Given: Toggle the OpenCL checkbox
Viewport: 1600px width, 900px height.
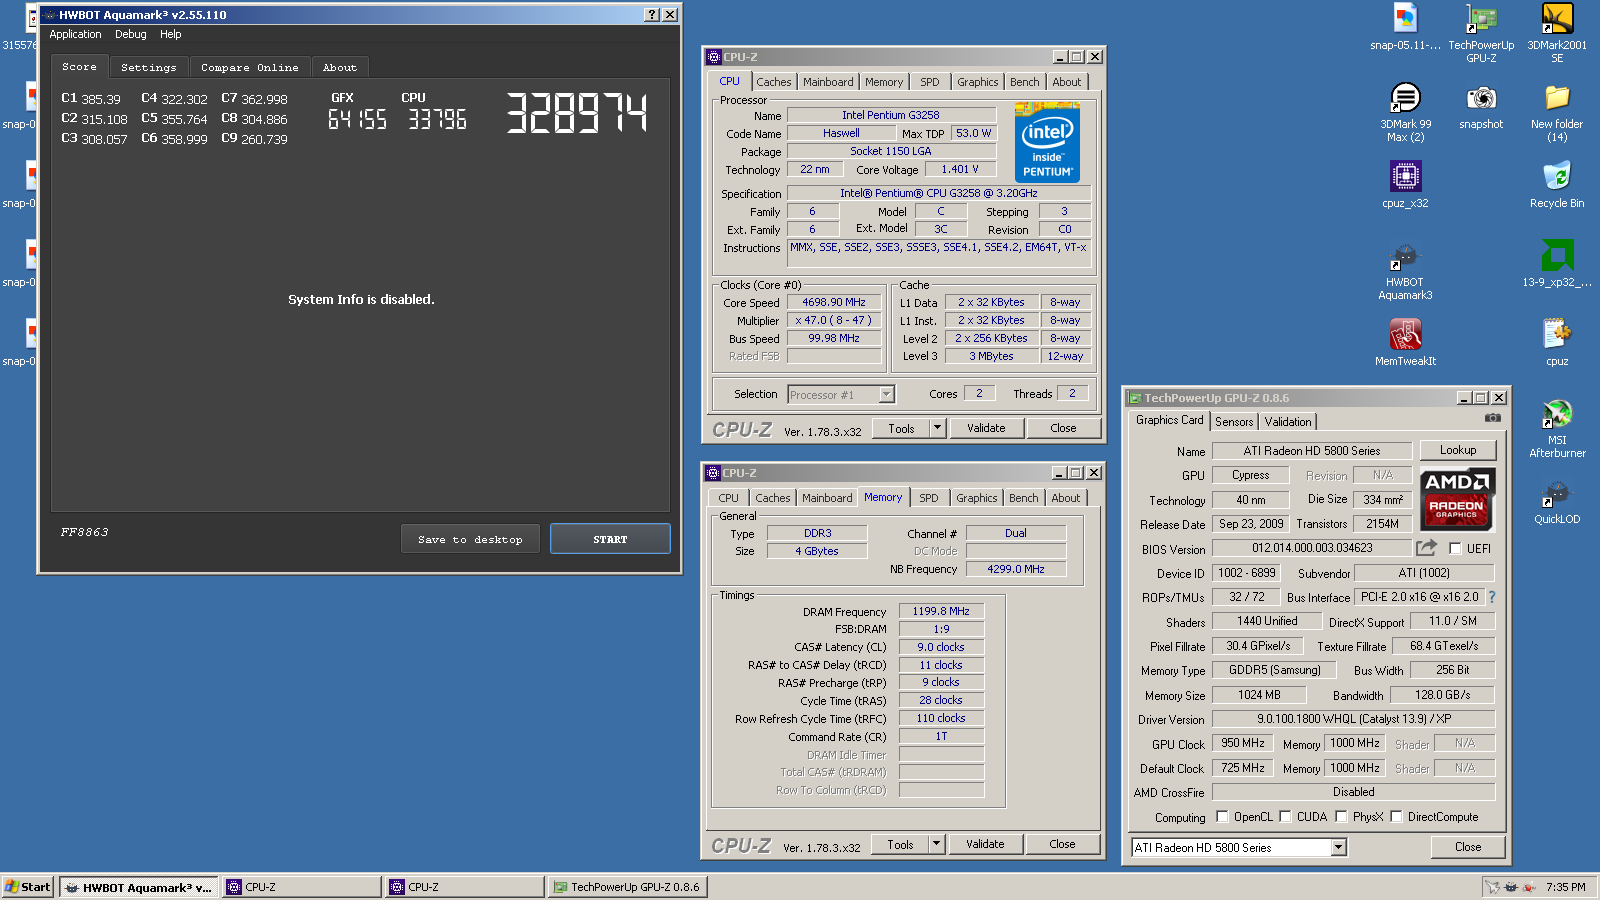Looking at the screenshot, I should coord(1222,816).
